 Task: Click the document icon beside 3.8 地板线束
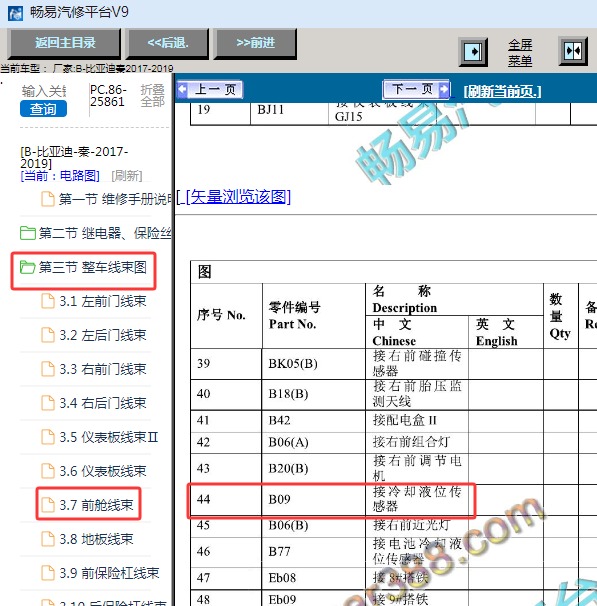pyautogui.click(x=48, y=539)
